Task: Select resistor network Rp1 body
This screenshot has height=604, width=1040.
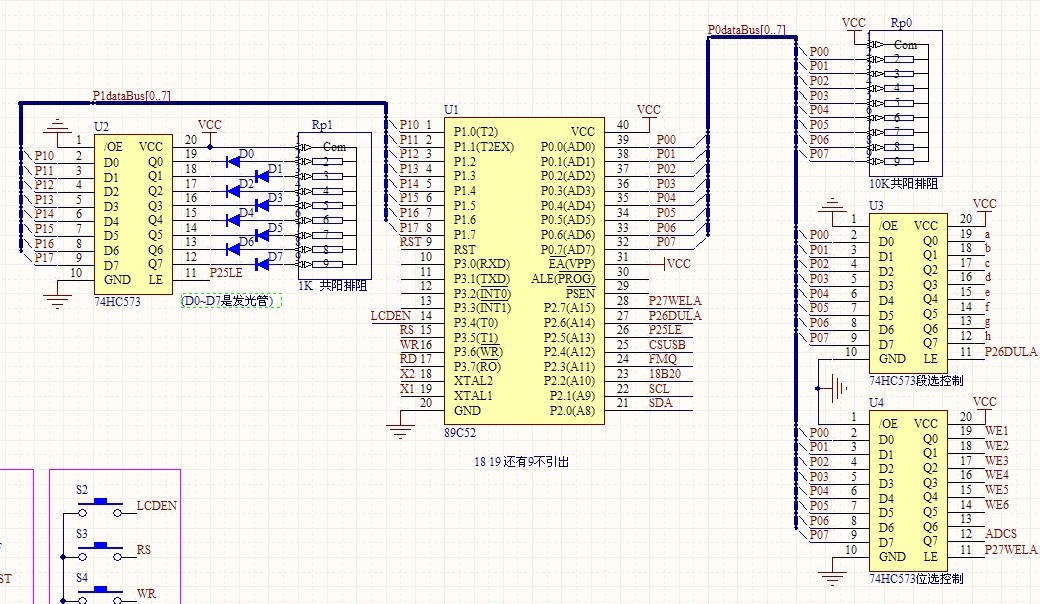Action: coord(334,206)
